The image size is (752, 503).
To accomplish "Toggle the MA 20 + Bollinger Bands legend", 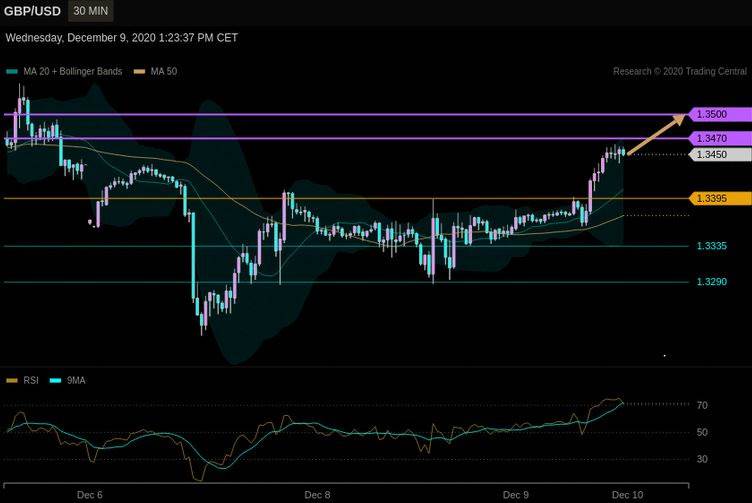I will pyautogui.click(x=65, y=71).
